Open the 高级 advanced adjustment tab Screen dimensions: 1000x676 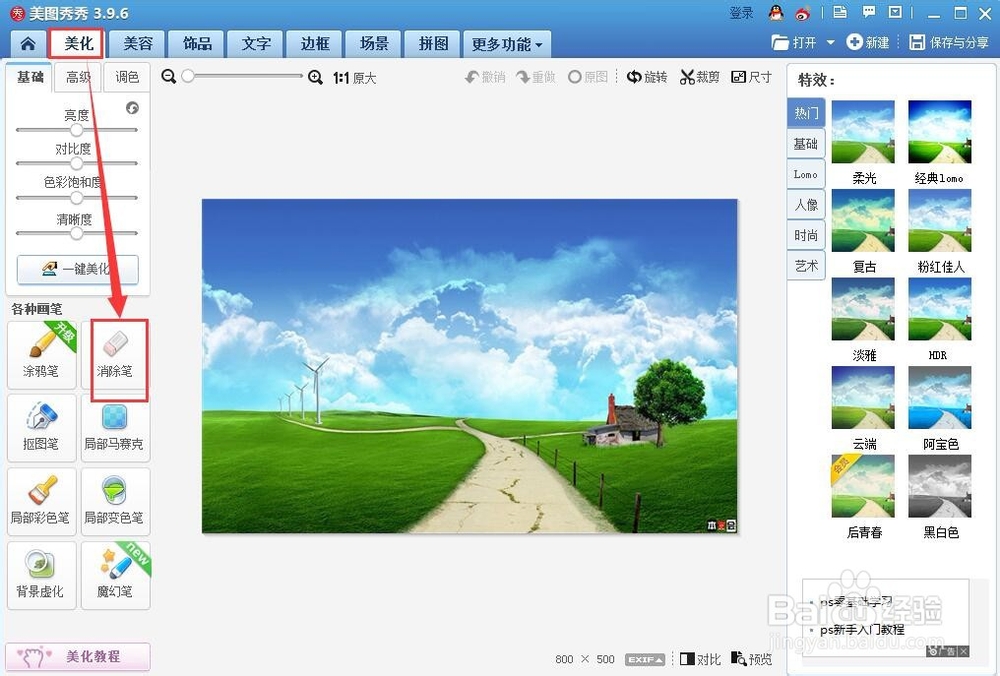(x=78, y=77)
